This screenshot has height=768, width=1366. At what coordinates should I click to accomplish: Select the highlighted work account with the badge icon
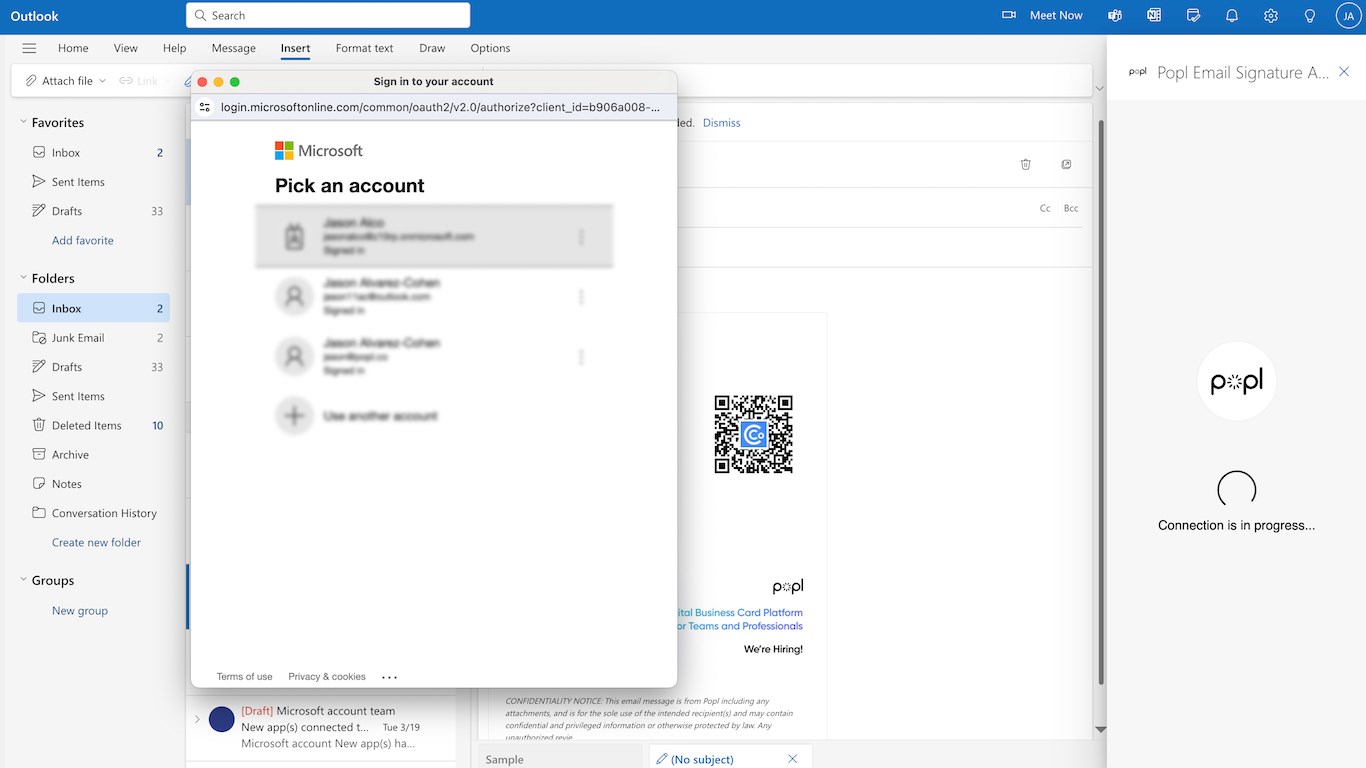(434, 237)
